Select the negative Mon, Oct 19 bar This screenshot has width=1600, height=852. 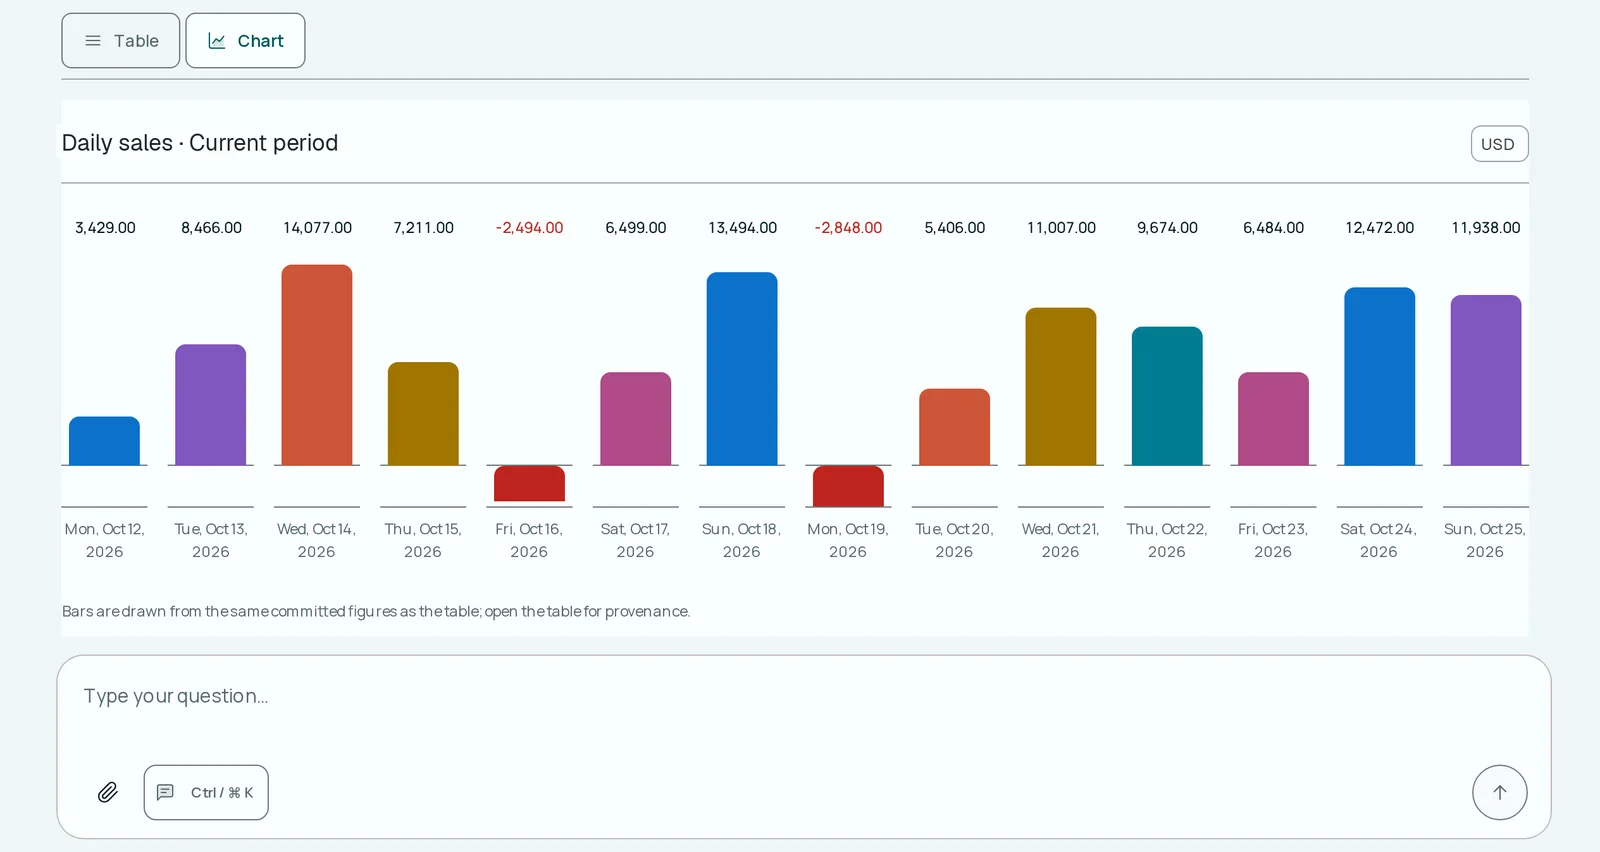[848, 486]
